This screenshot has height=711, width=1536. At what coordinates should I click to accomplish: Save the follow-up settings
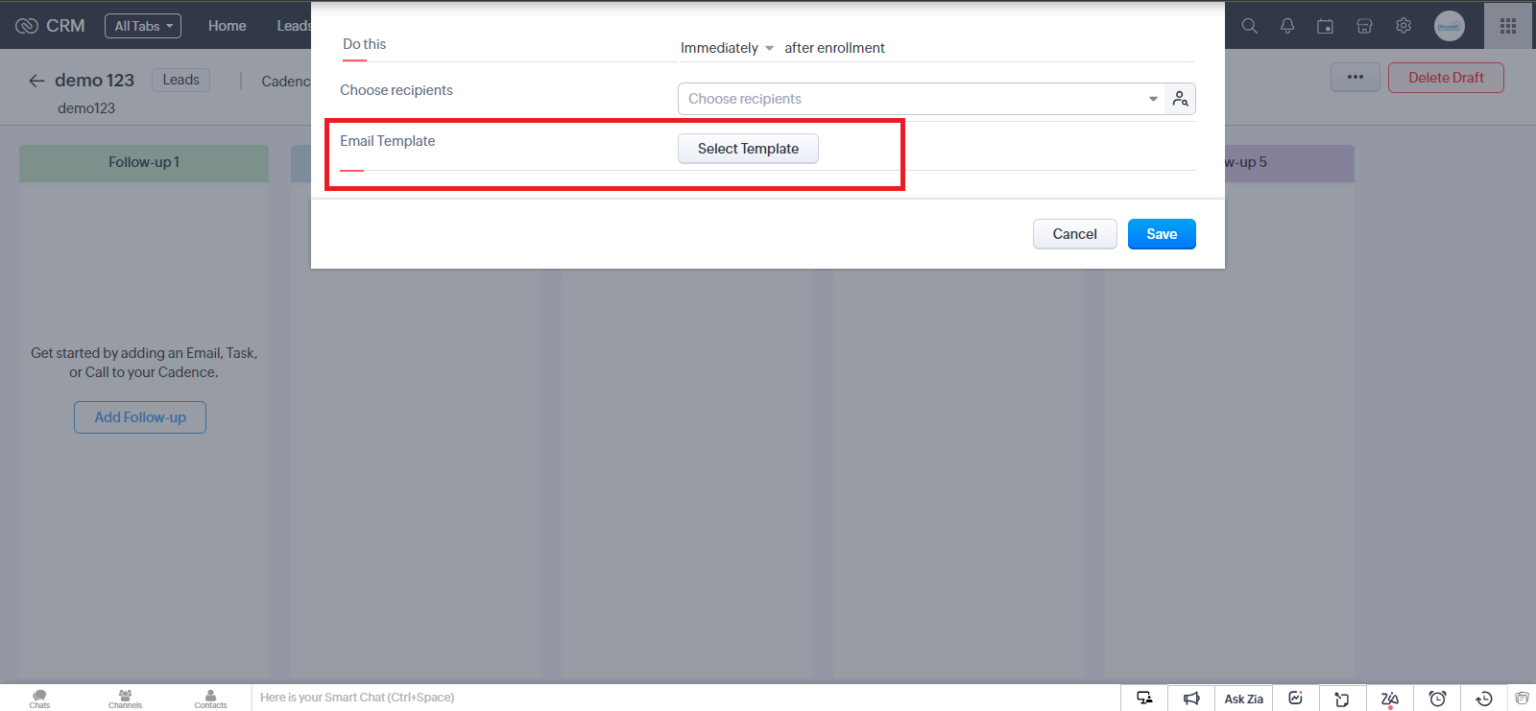pos(1161,233)
